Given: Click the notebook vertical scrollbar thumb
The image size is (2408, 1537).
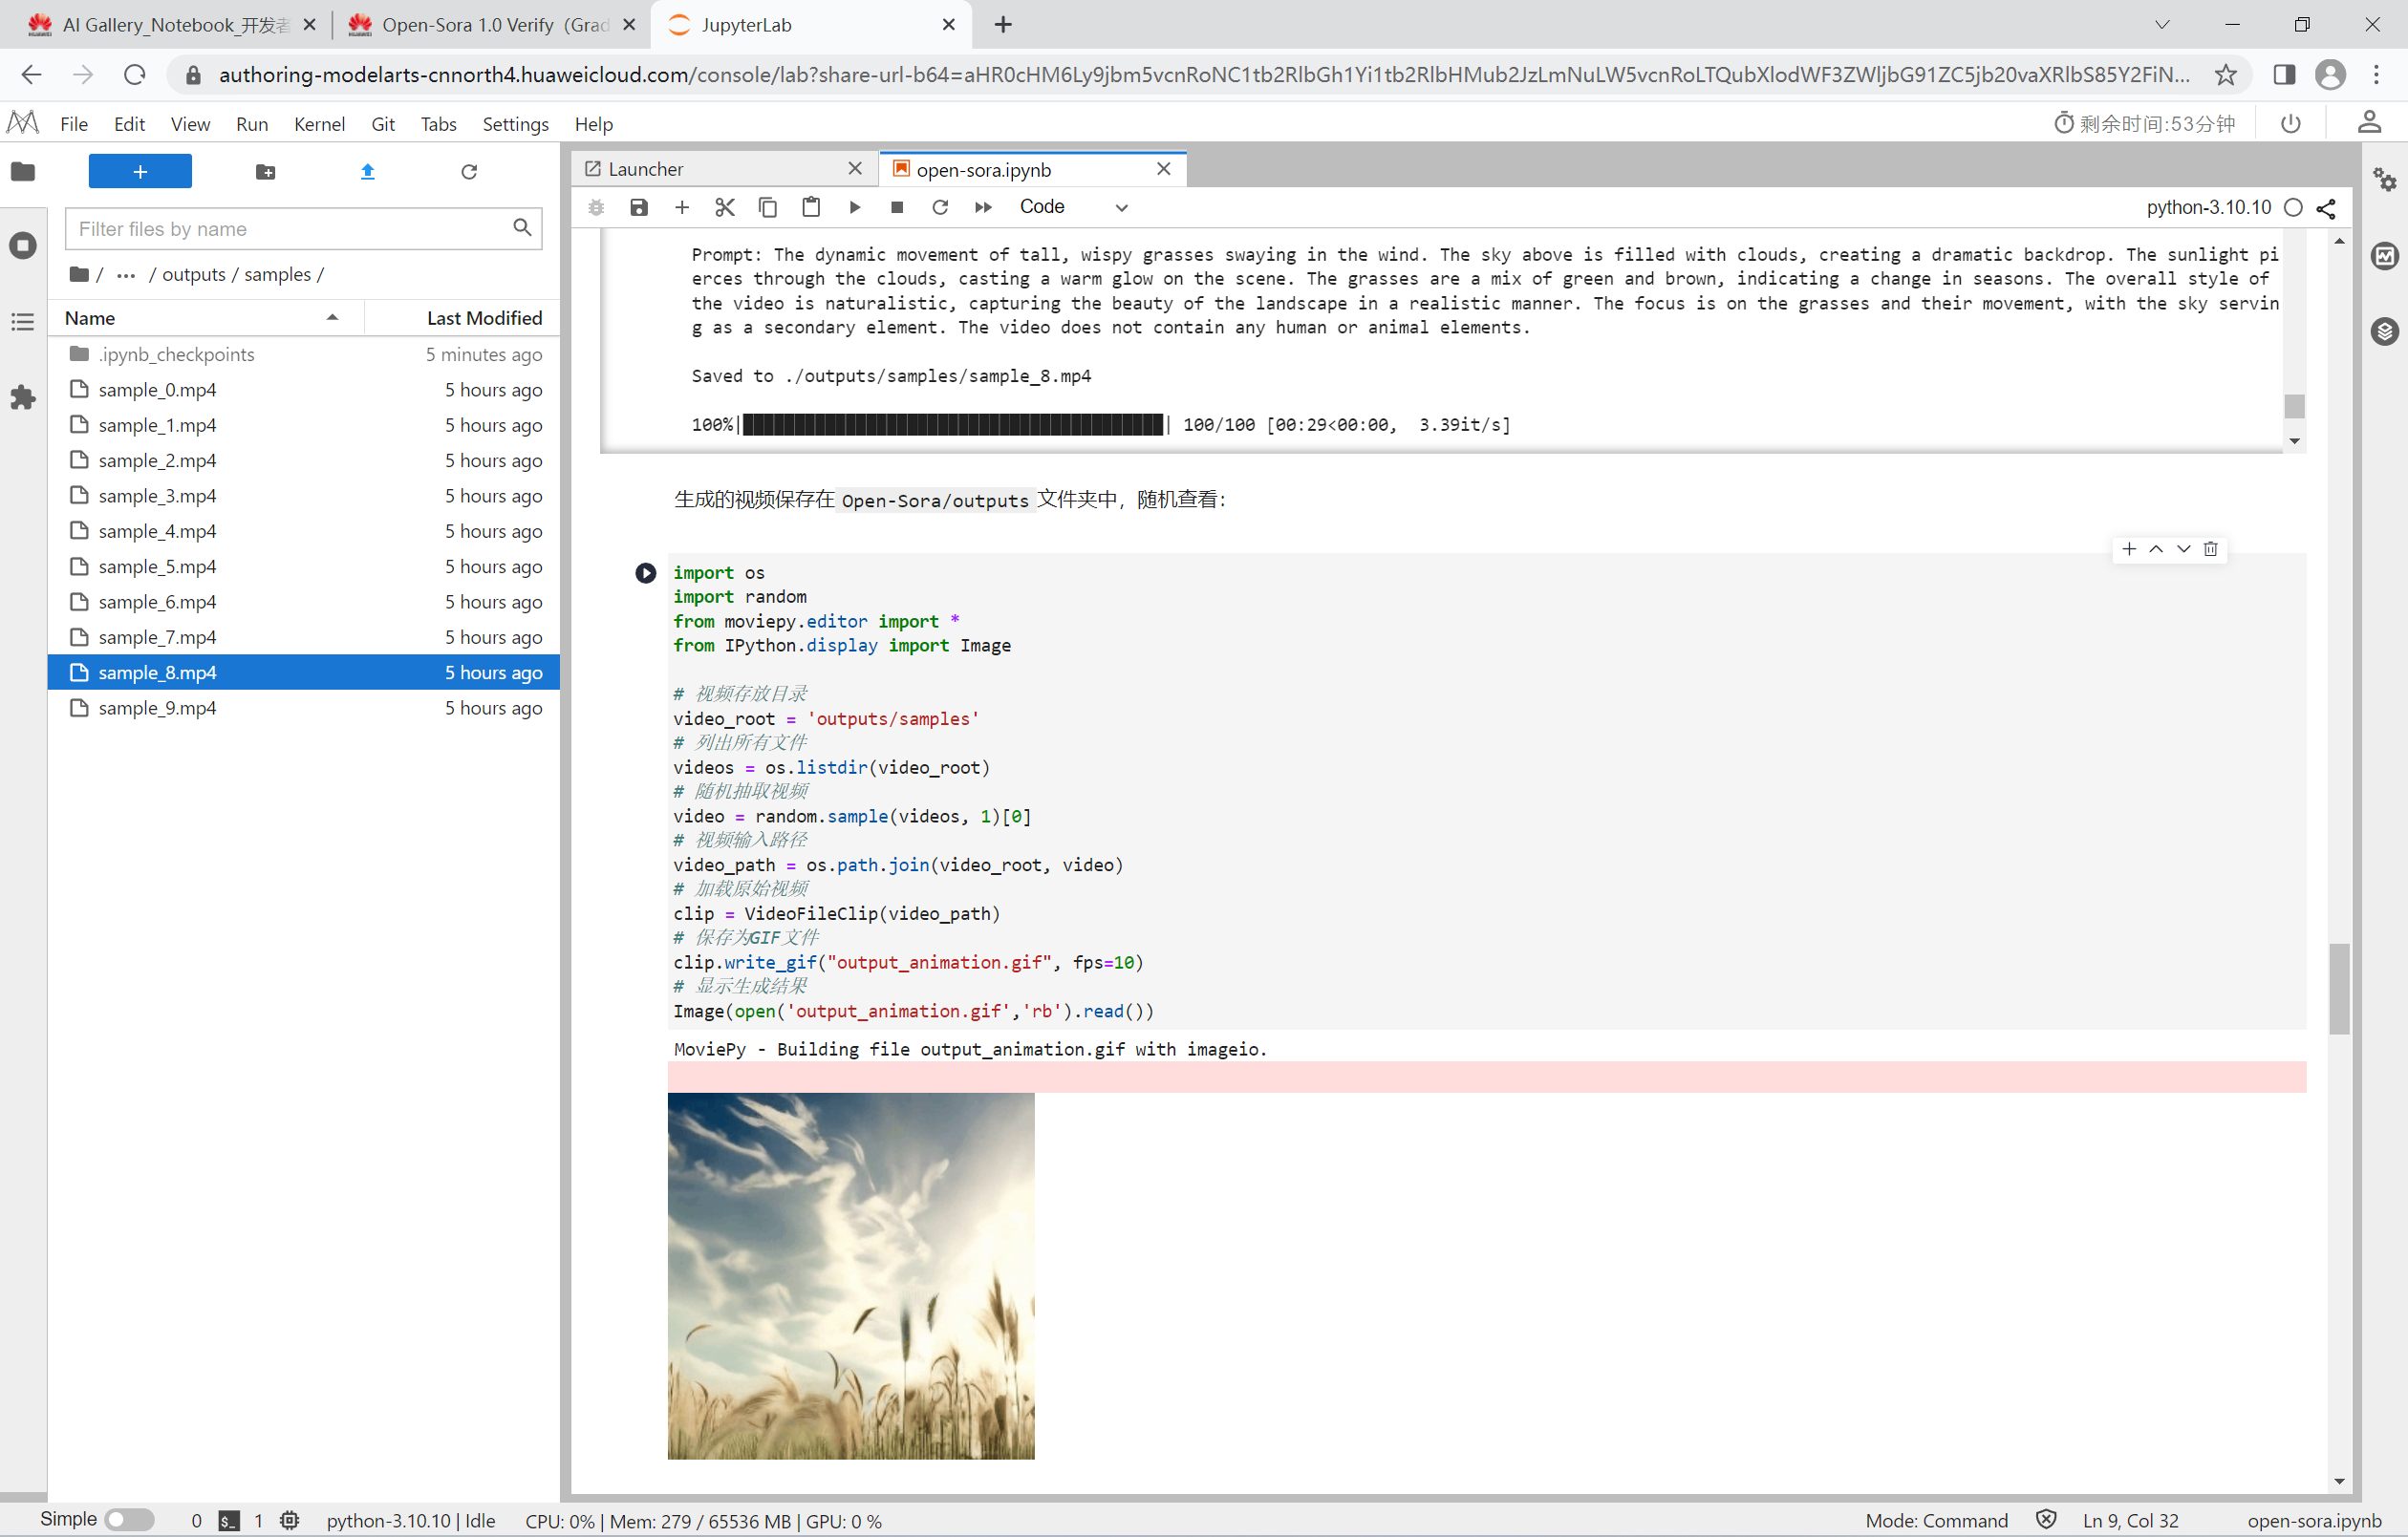Looking at the screenshot, I should click(x=2338, y=987).
